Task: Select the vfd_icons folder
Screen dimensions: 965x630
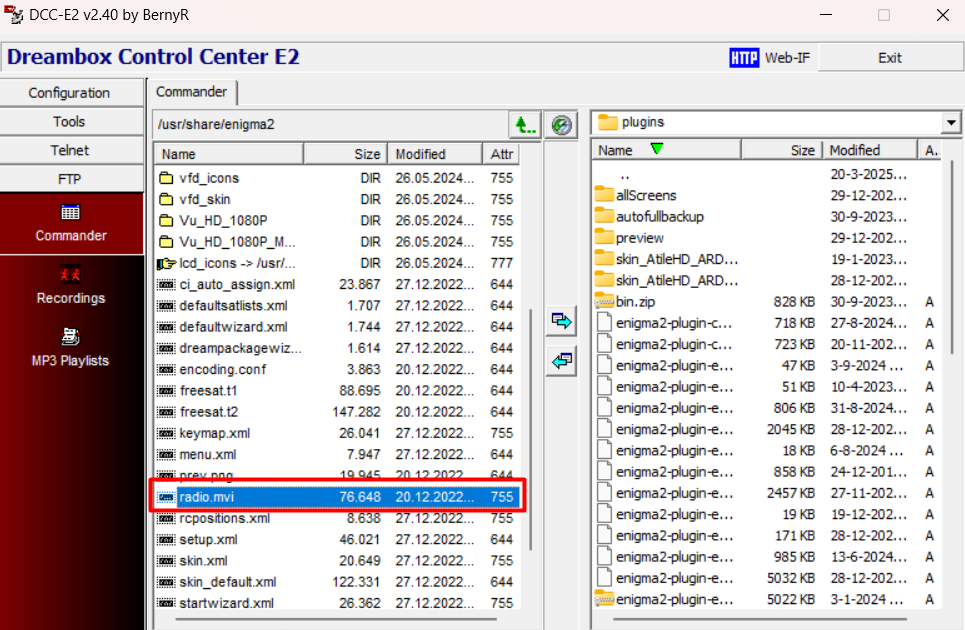Action: pyautogui.click(x=208, y=178)
